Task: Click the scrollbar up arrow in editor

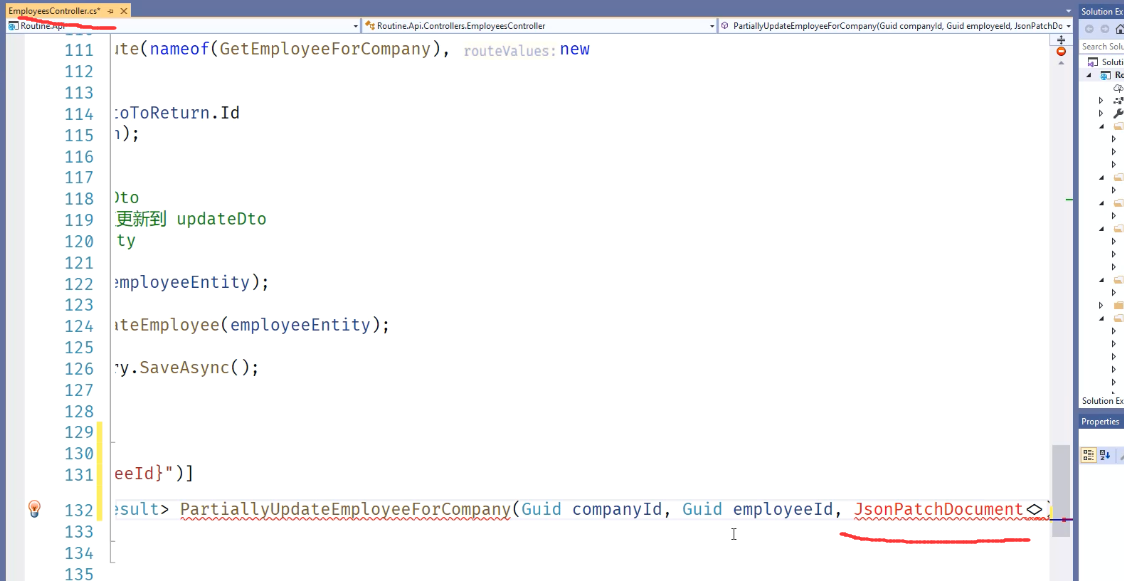Action: click(1062, 63)
